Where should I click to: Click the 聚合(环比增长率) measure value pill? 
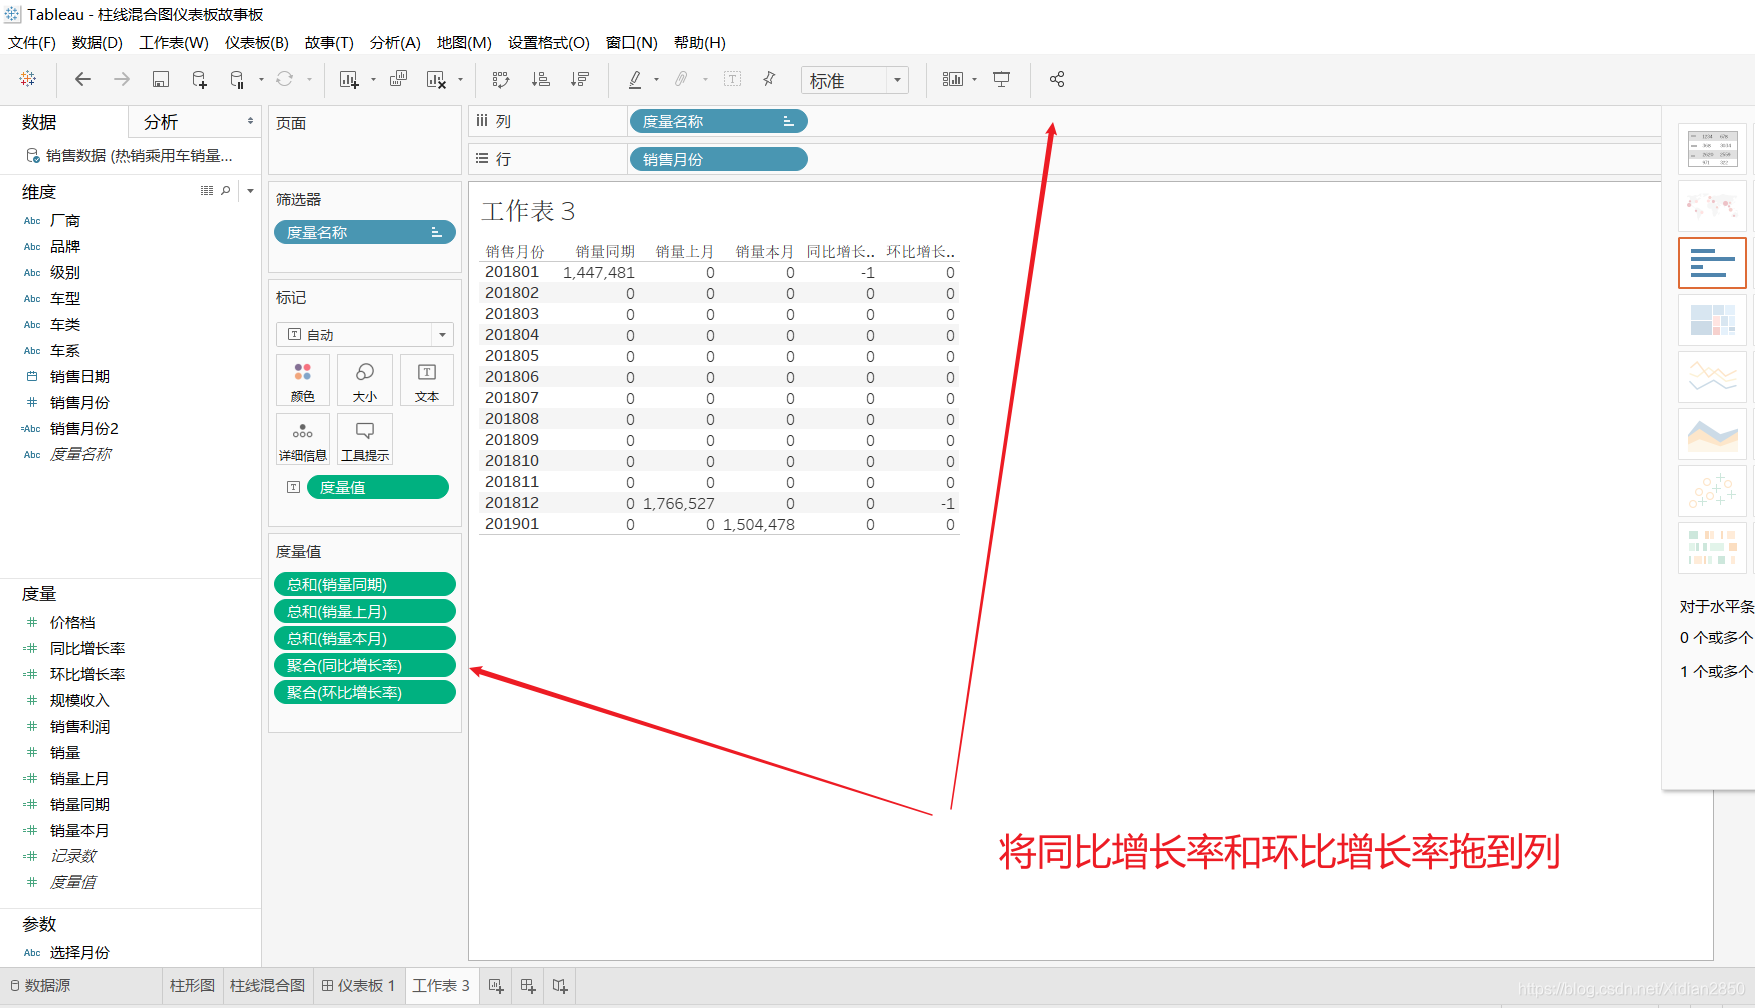[365, 692]
